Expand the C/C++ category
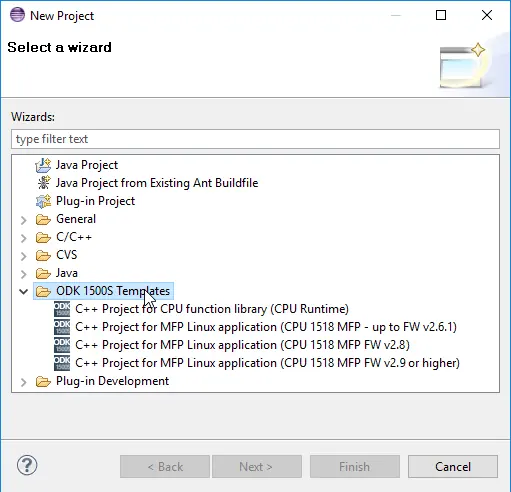The image size is (511, 492). (x=23, y=238)
